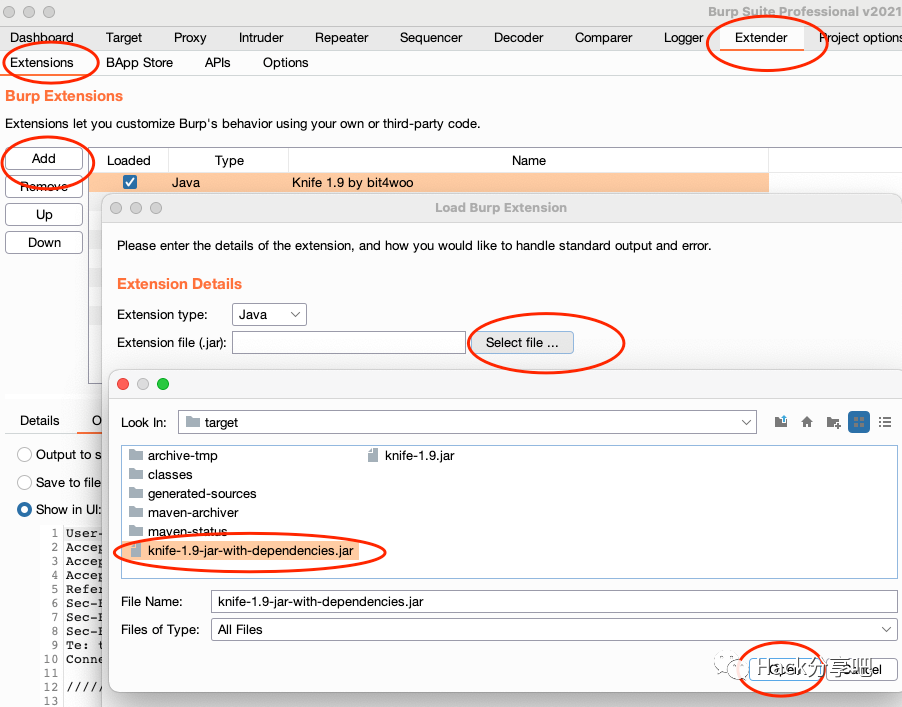902x707 pixels.
Task: Switch file chooser to list view
Action: point(885,422)
